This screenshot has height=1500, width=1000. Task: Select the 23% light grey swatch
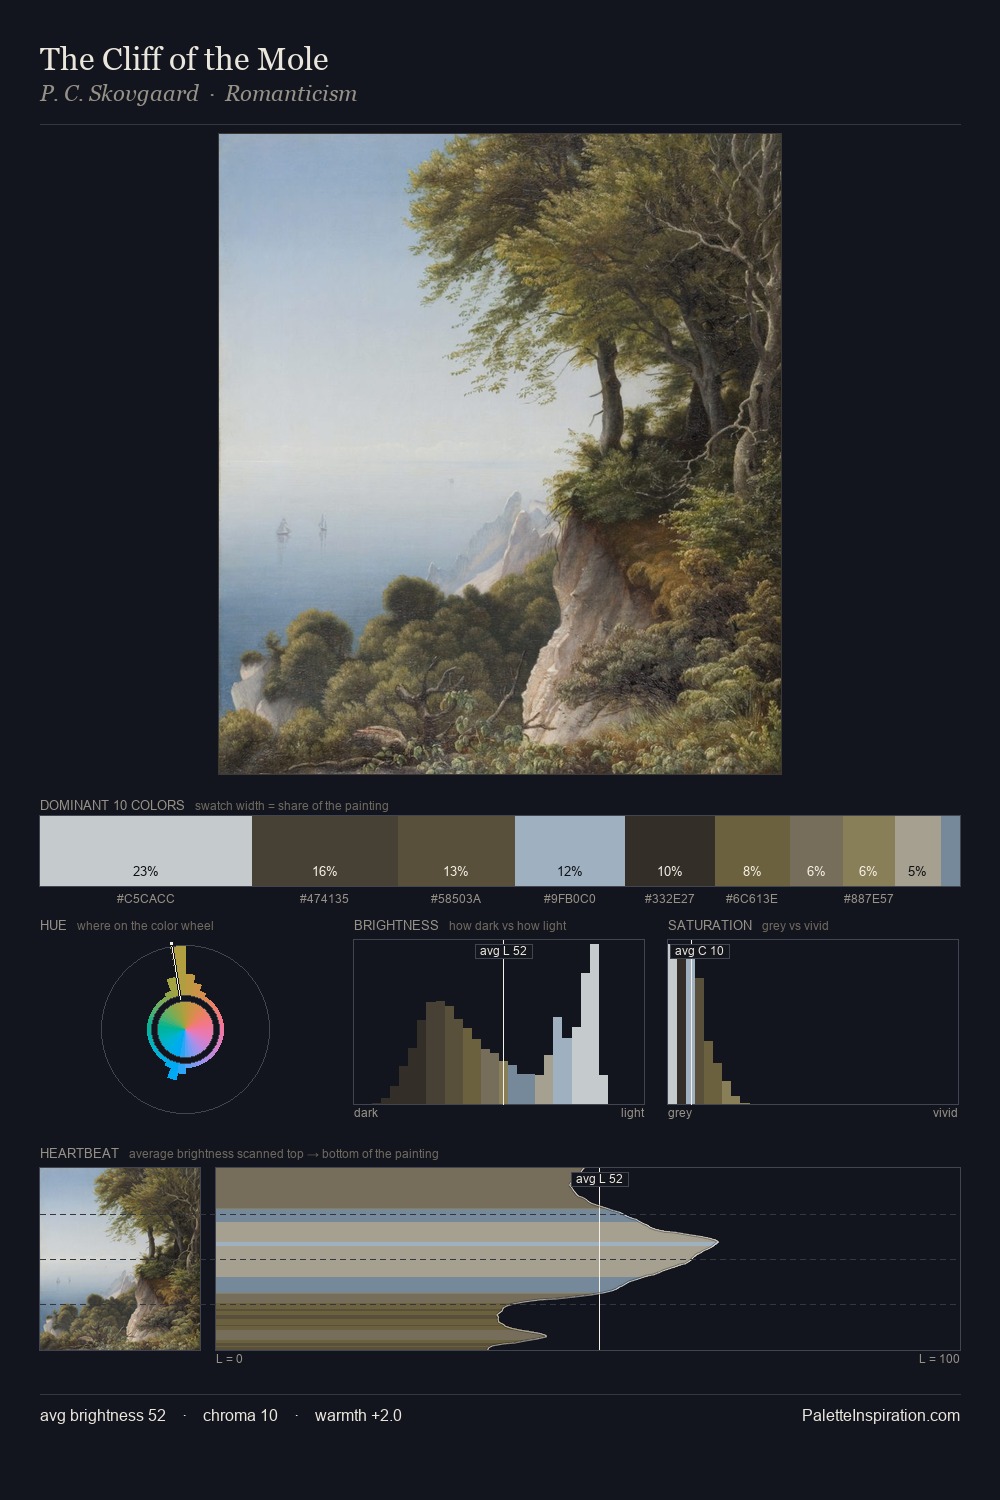(x=146, y=851)
